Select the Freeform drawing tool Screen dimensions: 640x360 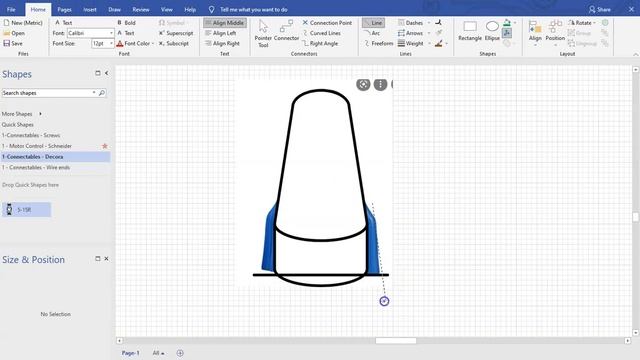pyautogui.click(x=378, y=43)
